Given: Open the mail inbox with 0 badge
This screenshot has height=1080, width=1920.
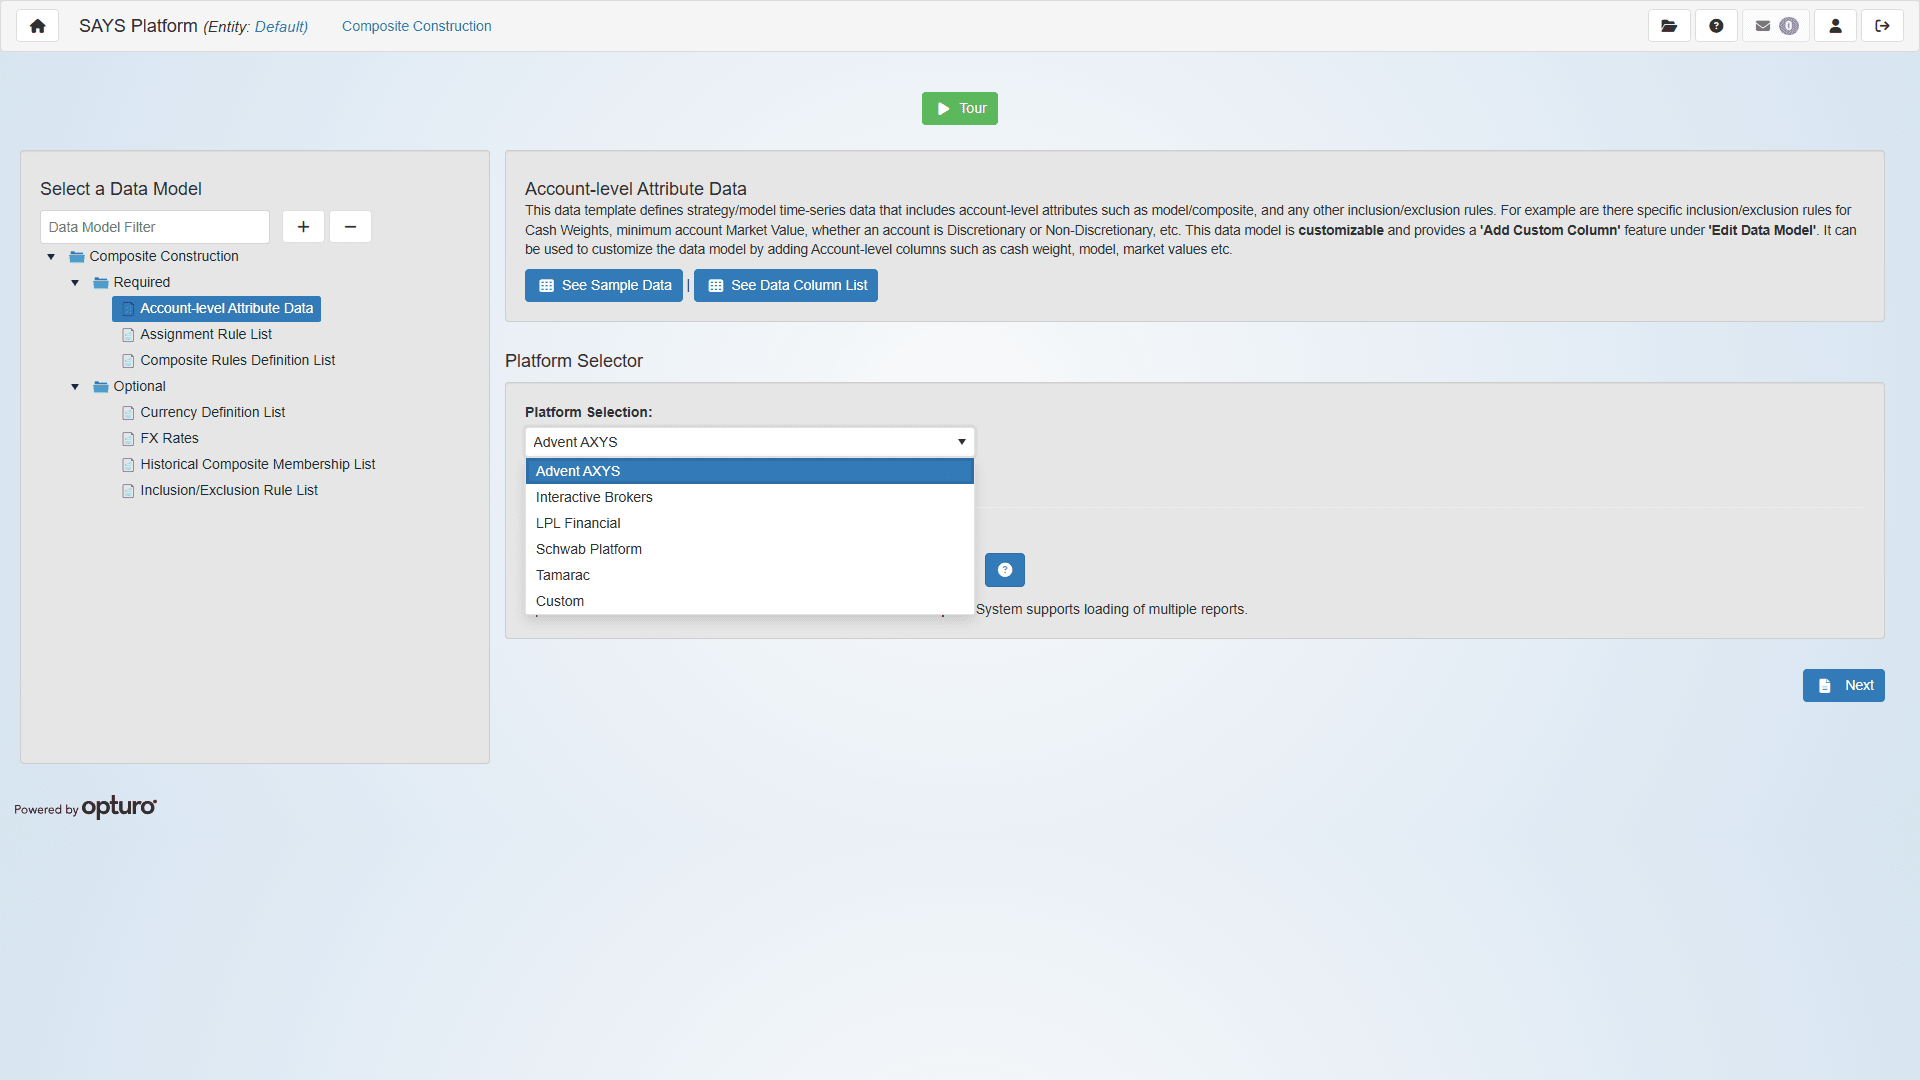Looking at the screenshot, I should (x=1776, y=26).
